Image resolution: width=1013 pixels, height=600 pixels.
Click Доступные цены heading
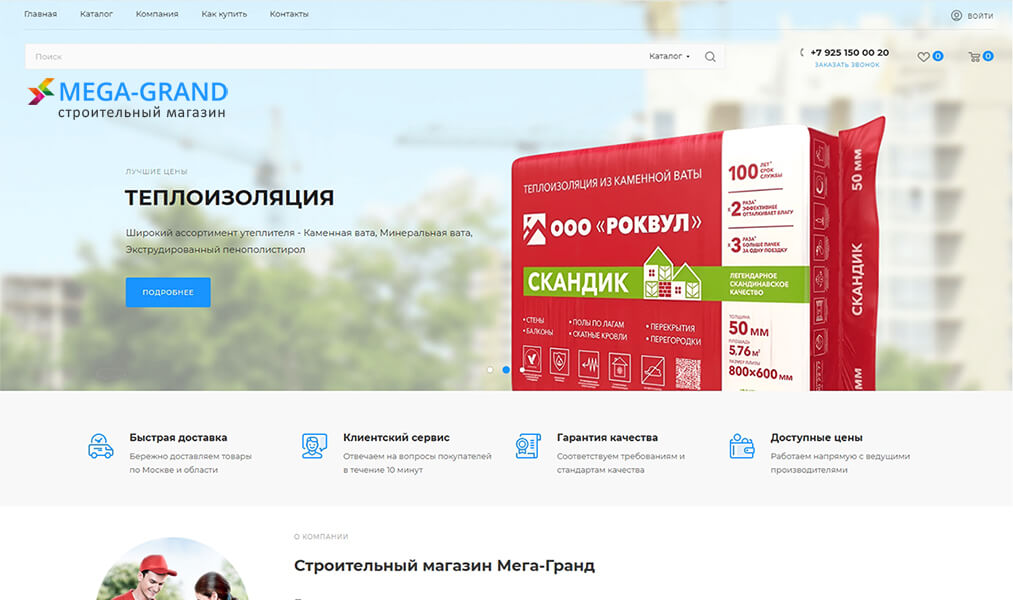pyautogui.click(x=817, y=437)
